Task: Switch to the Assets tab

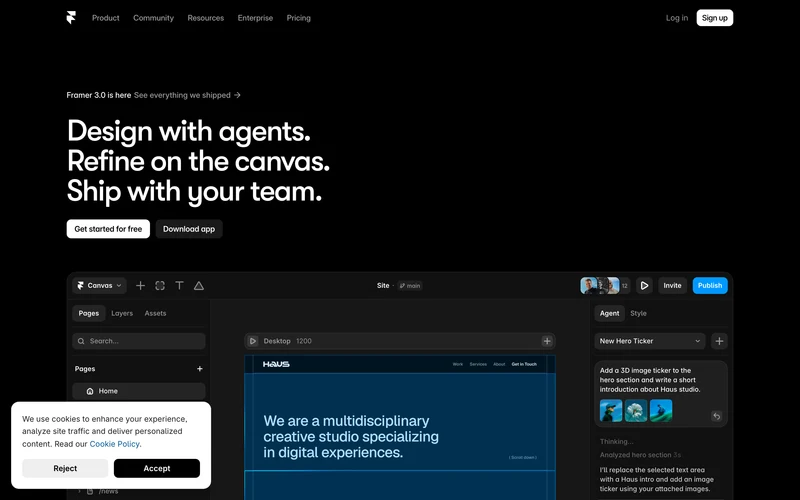Action: (155, 313)
